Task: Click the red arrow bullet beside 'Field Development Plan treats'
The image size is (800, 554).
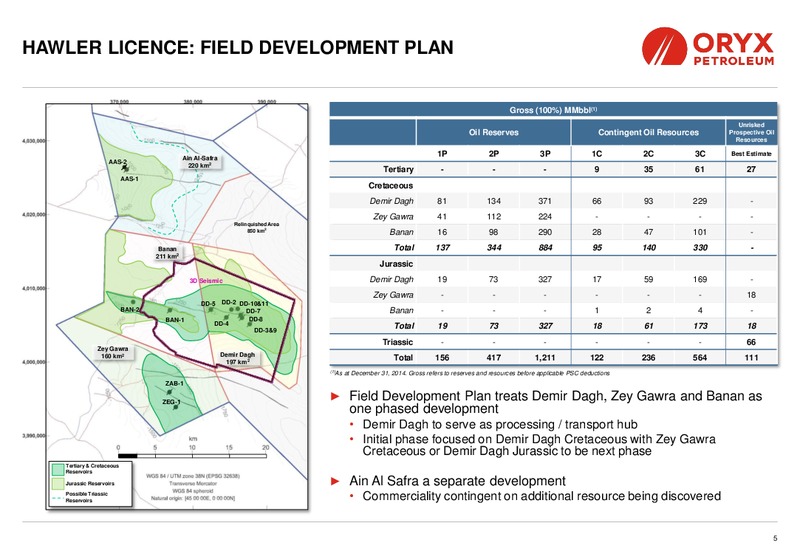Action: pos(335,396)
